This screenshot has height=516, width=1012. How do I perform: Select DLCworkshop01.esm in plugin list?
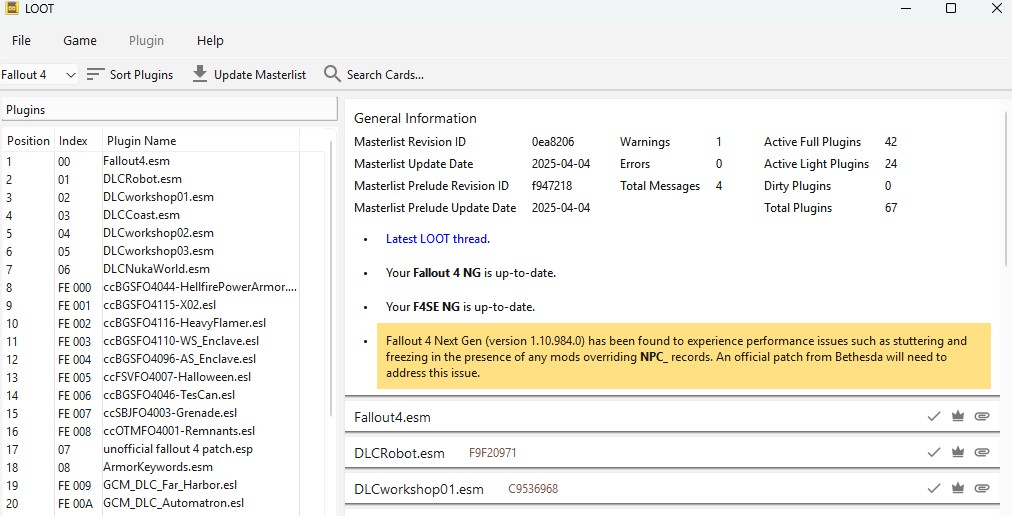(x=151, y=197)
